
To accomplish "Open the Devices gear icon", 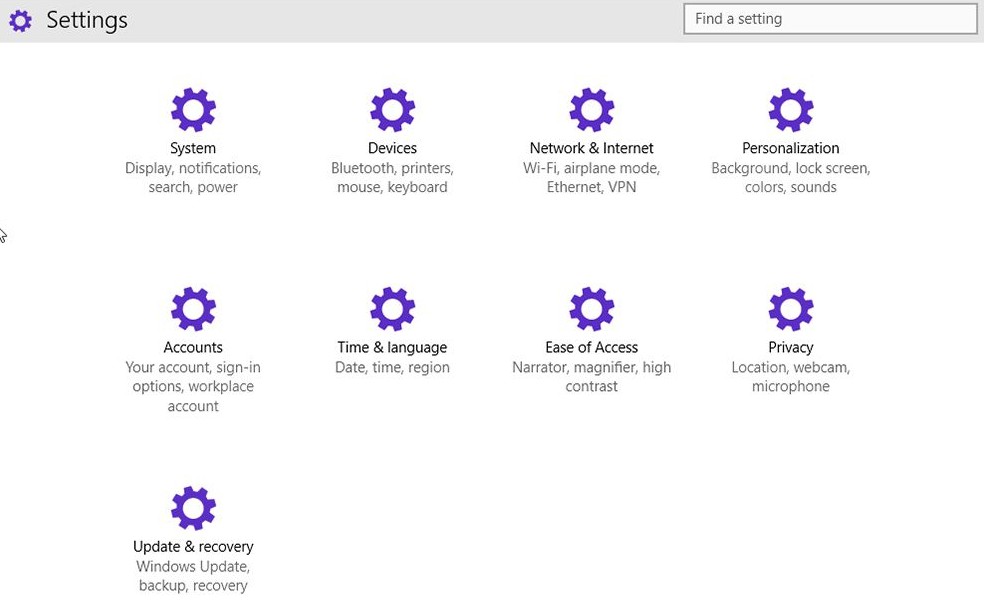I will (x=392, y=110).
